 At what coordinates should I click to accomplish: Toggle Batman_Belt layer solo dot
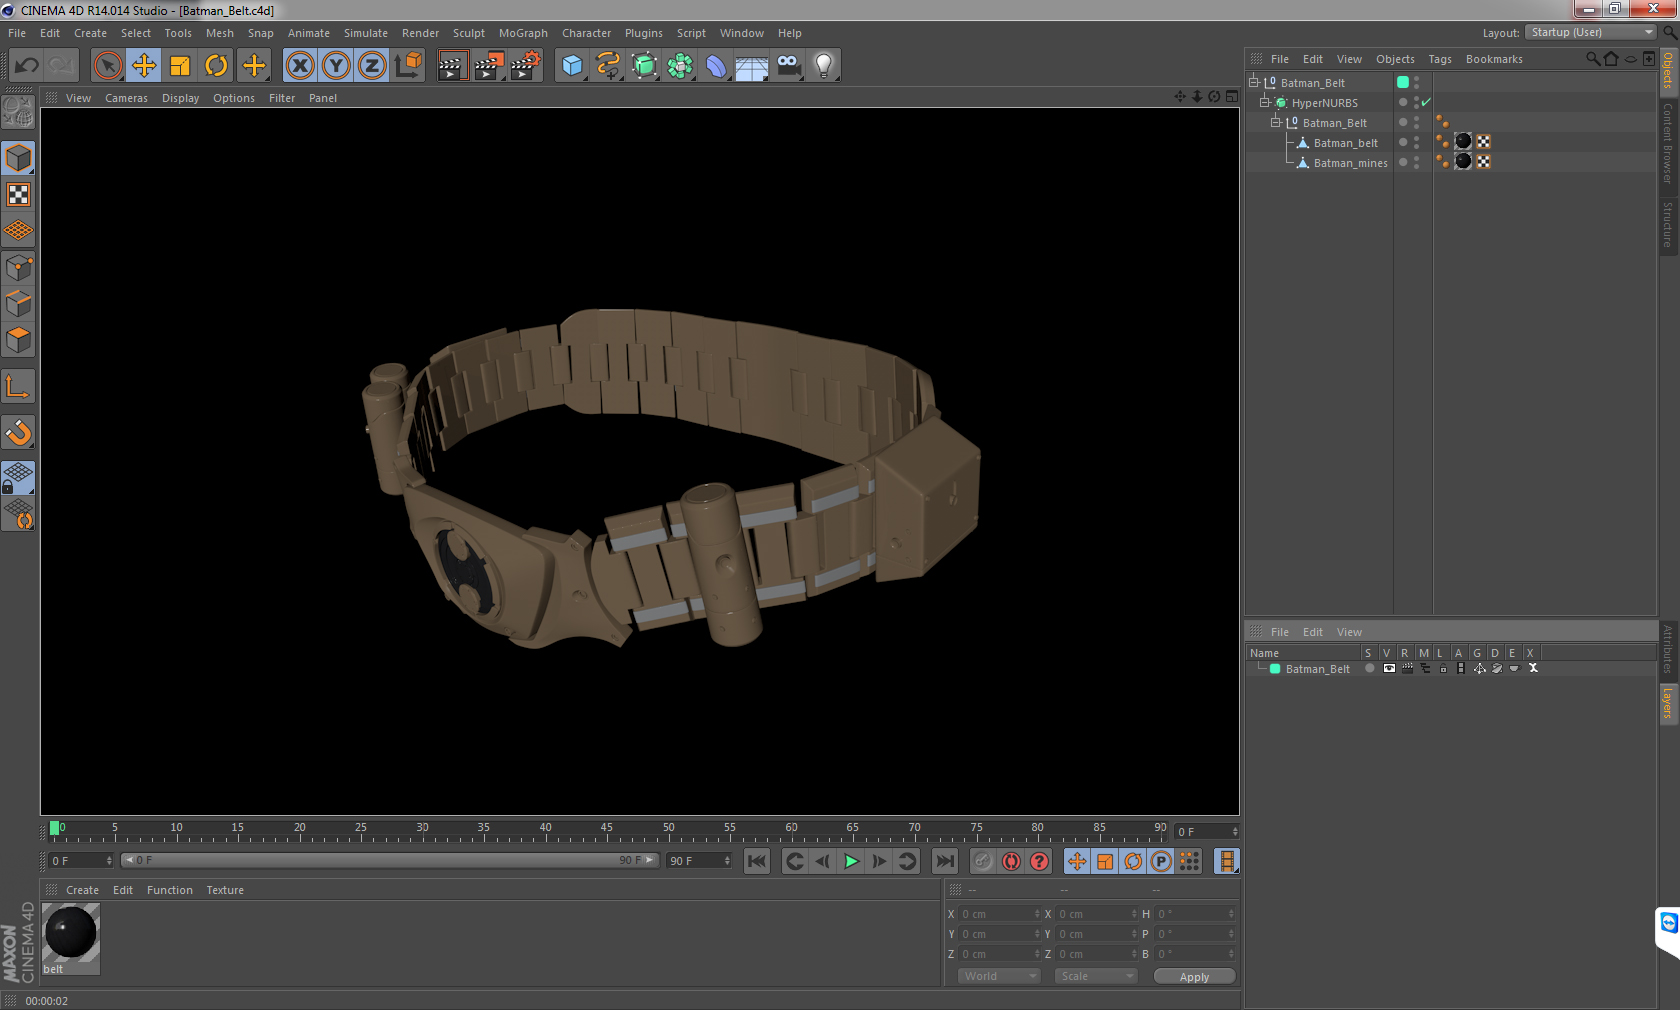point(1369,668)
